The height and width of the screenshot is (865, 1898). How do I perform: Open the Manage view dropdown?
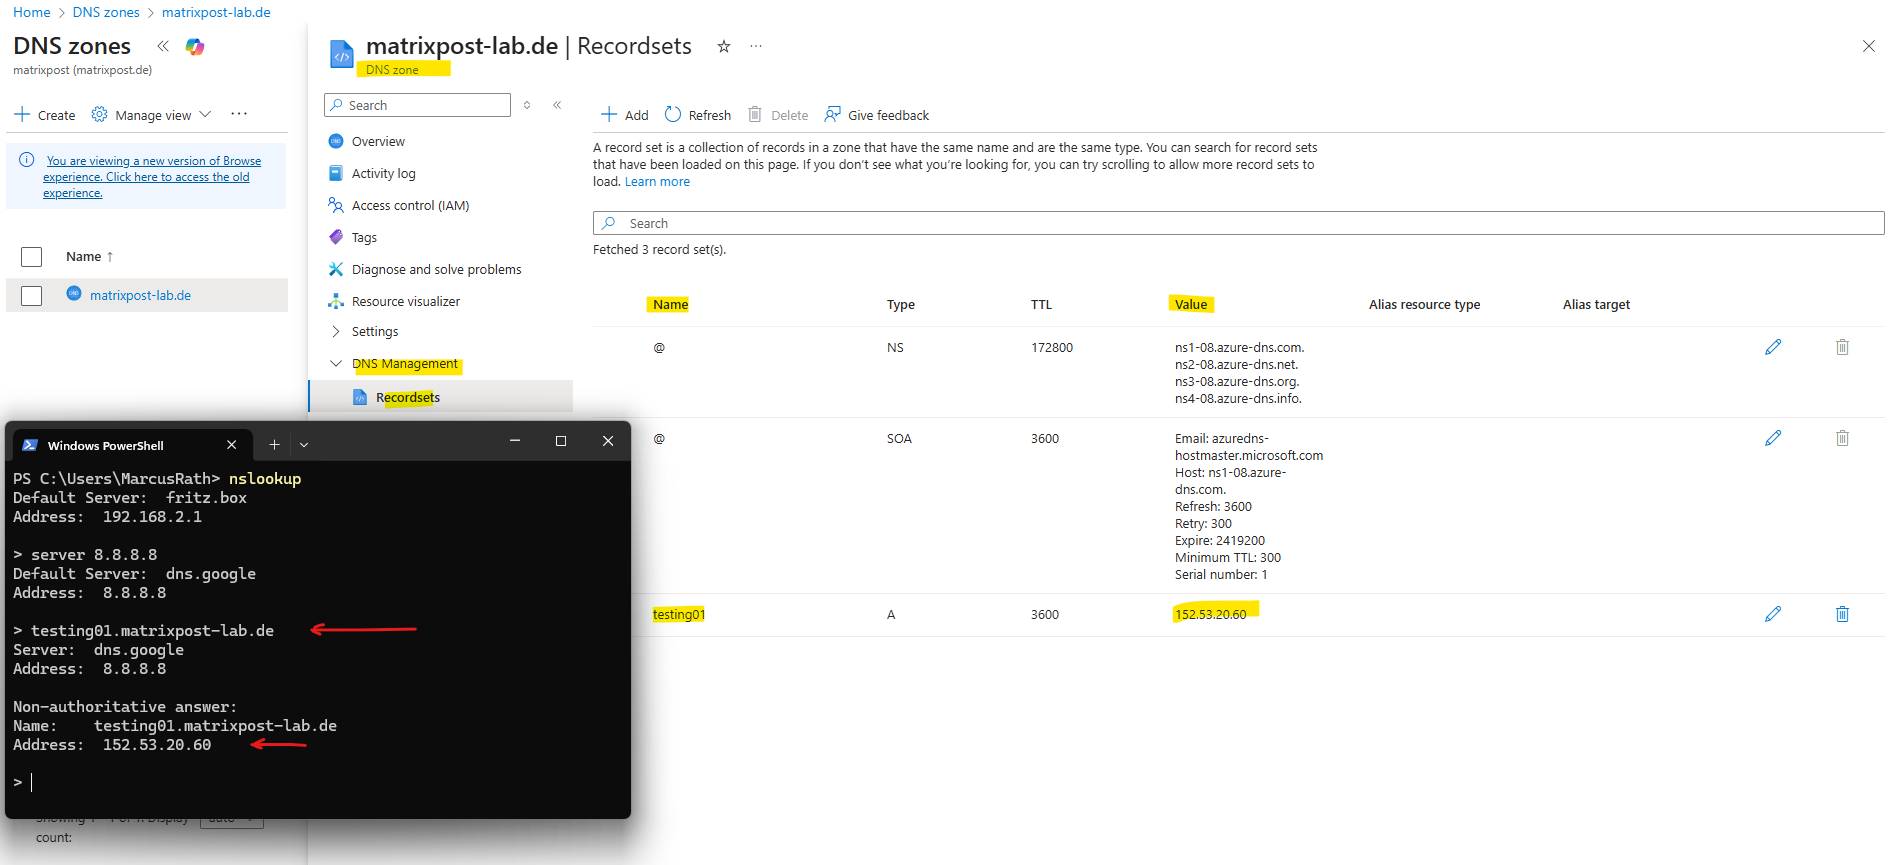tap(152, 115)
